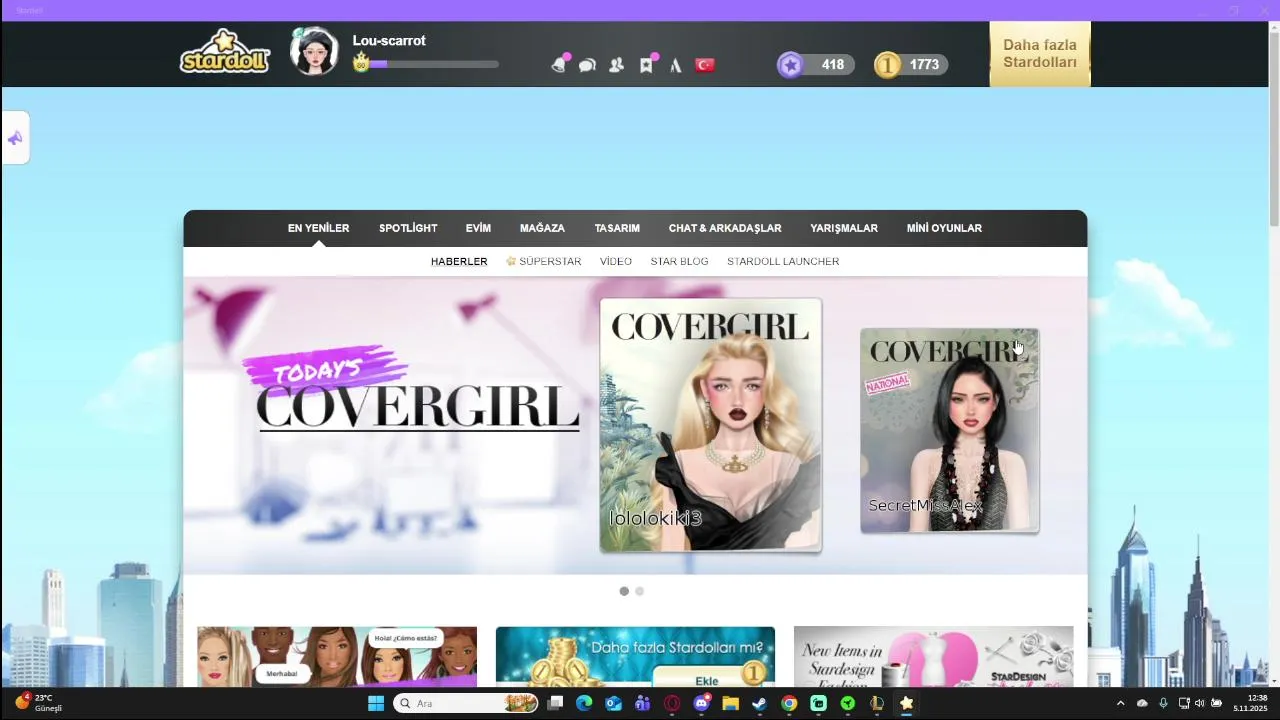Click the Lou-scarrot username
This screenshot has height=720, width=1280.
pyautogui.click(x=389, y=41)
